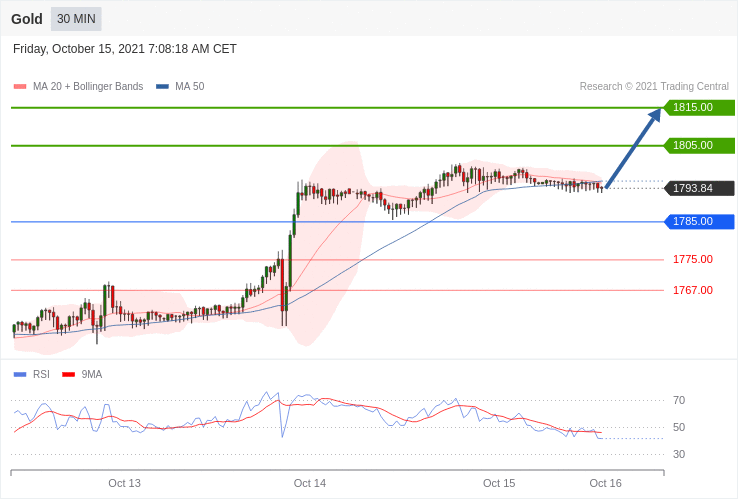The width and height of the screenshot is (738, 500).
Task: Click the Oct 13 date axis label
Action: click(x=124, y=484)
